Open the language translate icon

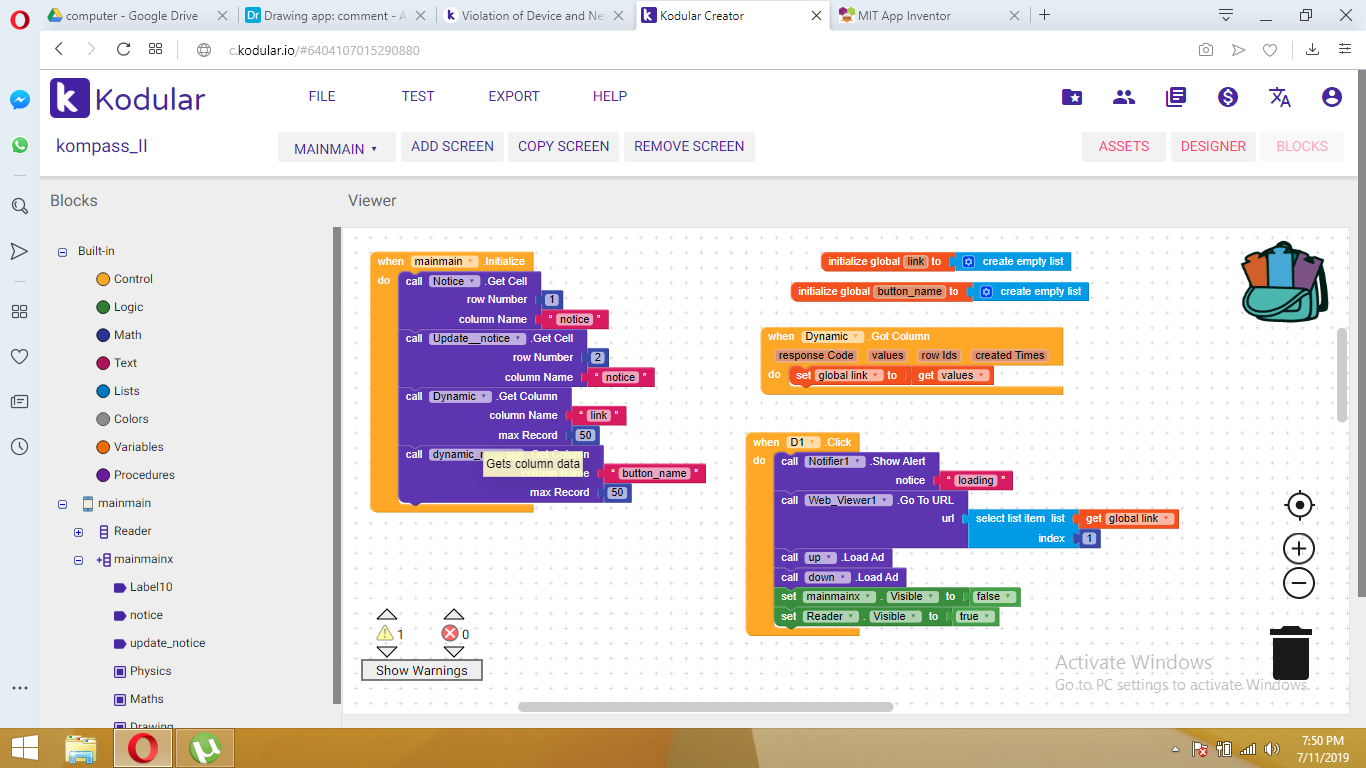click(x=1280, y=97)
